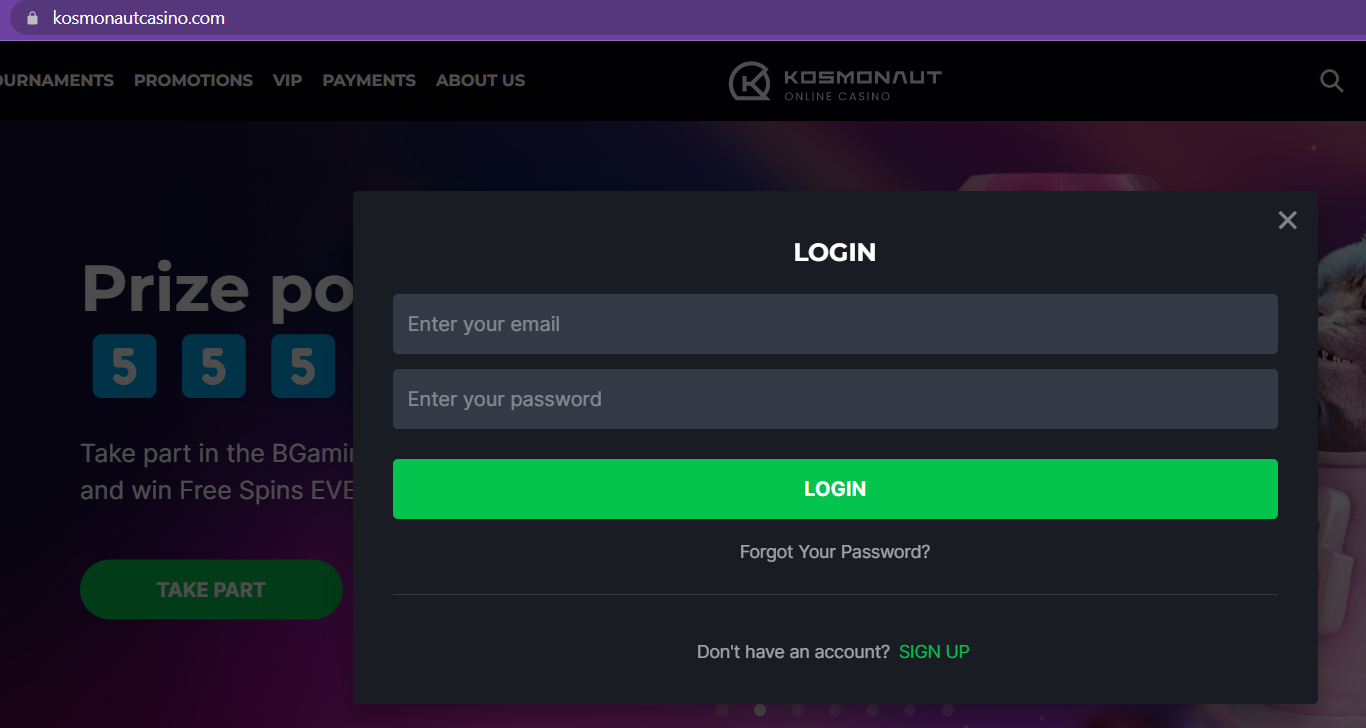The image size is (1366, 728).
Task: Click the padlock icon in address bar
Action: pos(32,18)
